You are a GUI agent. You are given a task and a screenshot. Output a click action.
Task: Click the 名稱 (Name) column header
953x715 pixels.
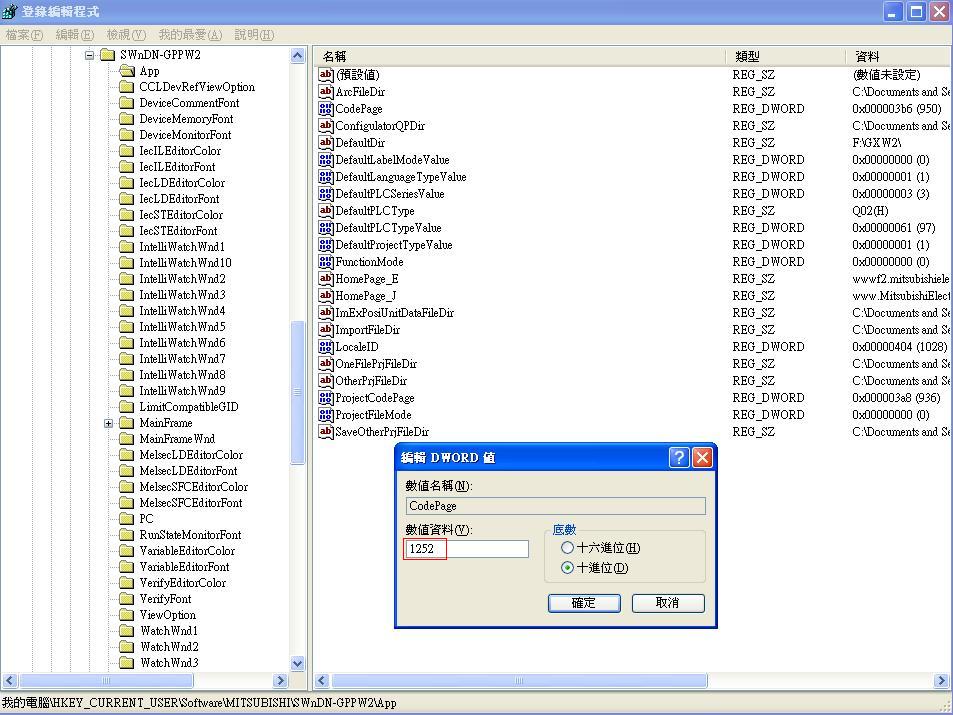click(x=520, y=56)
